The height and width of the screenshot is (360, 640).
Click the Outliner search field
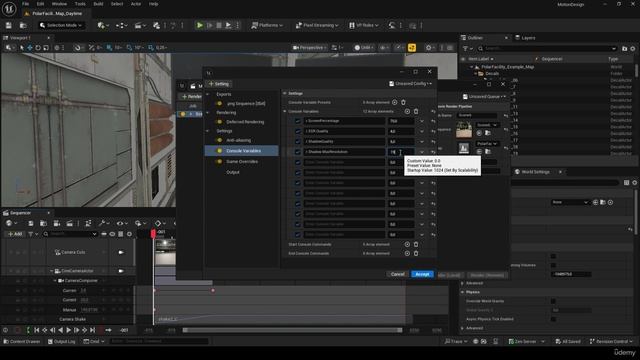point(547,49)
